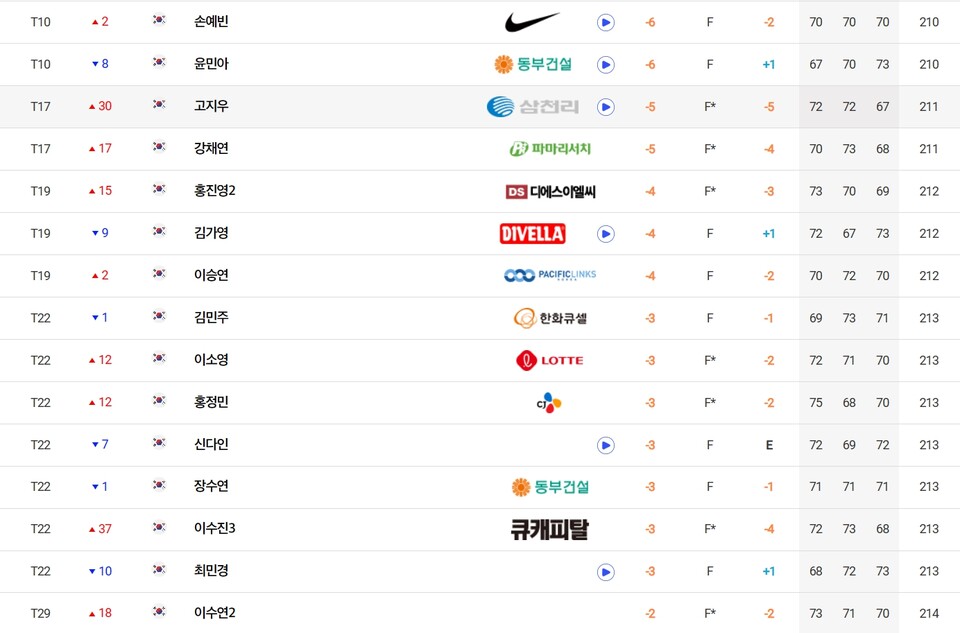Play video for 손예빈
Viewport: 960px width, 633px height.
pos(605,22)
